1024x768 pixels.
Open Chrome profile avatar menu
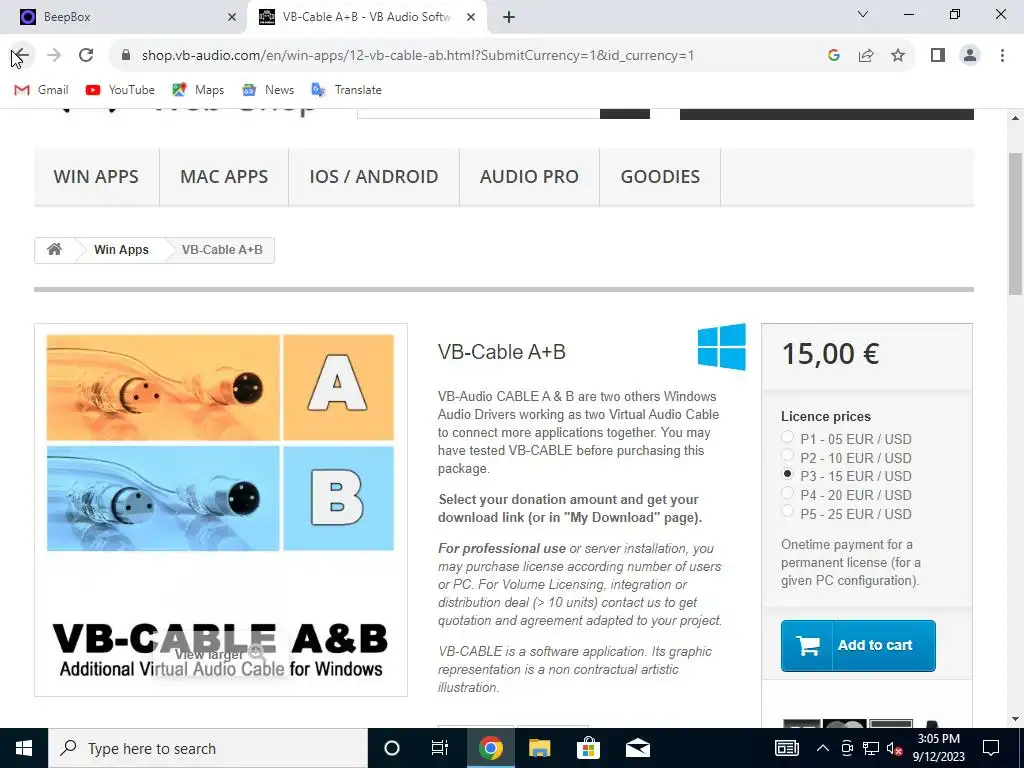pyautogui.click(x=970, y=56)
